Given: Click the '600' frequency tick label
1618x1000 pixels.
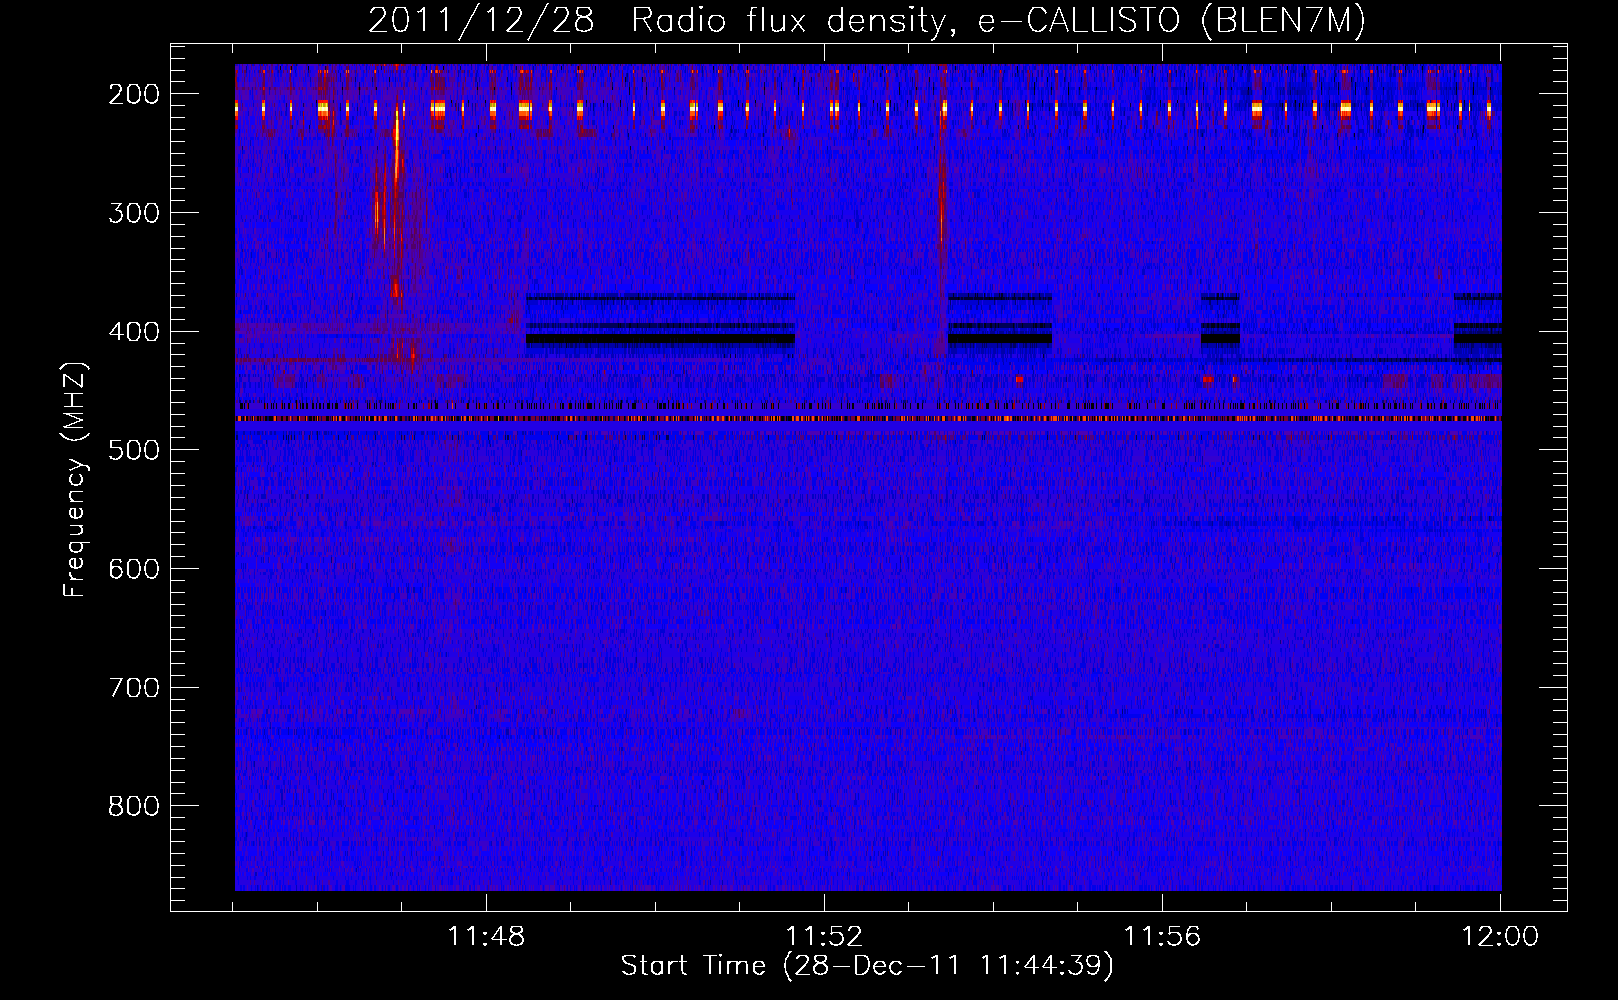Looking at the screenshot, I should pos(134,569).
